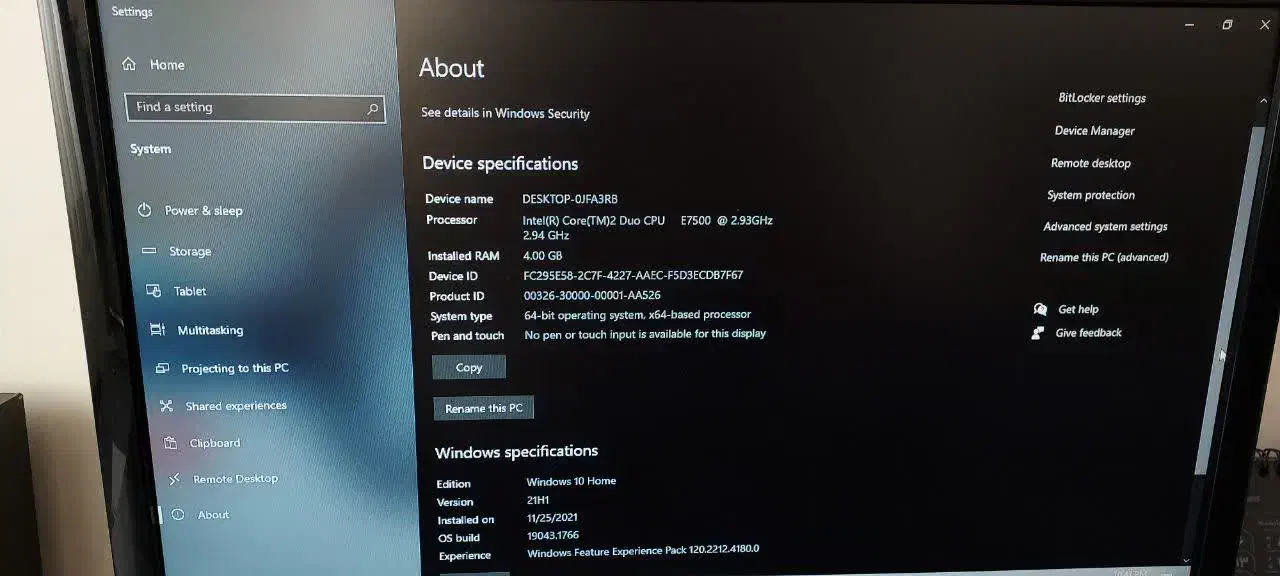Click the Device ID value starting FC295E58
Image resolution: width=1280 pixels, height=576 pixels.
click(633, 275)
